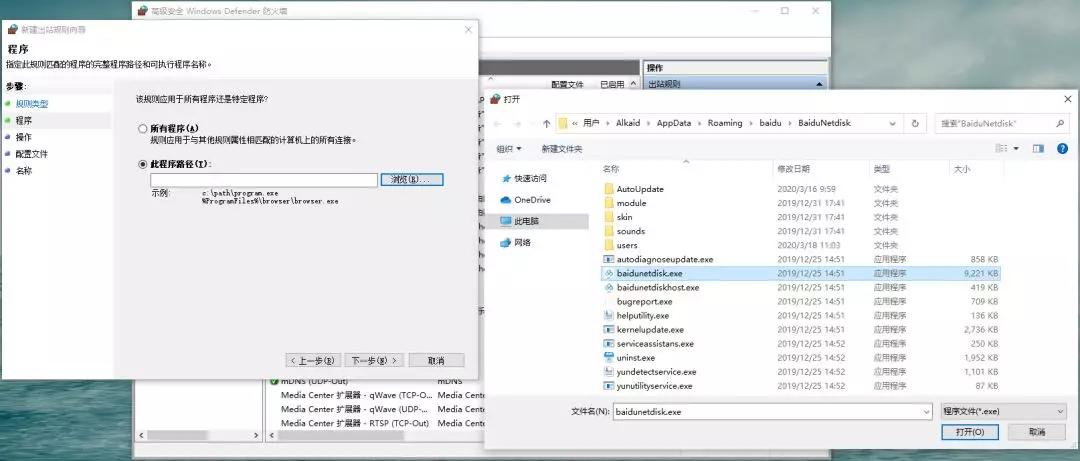Click the kernelupdate.exe file icon
Screen dimensions: 1080x461
608,329
